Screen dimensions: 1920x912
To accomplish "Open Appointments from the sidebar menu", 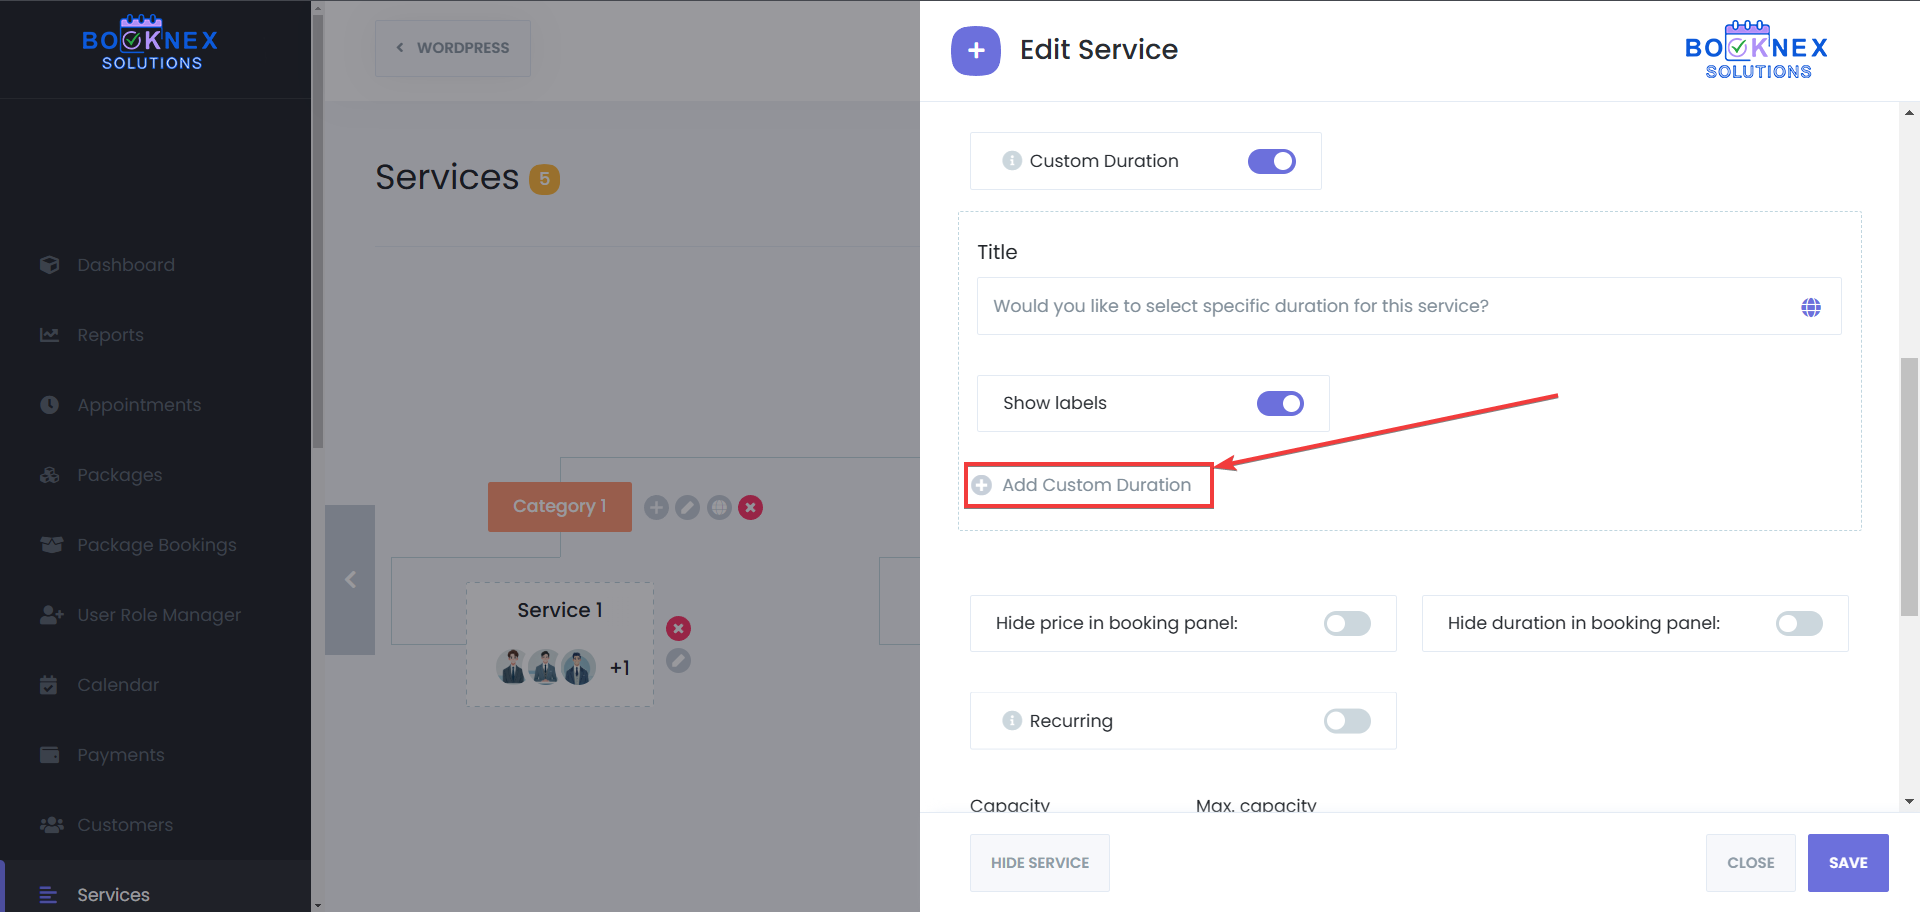I will (x=138, y=404).
